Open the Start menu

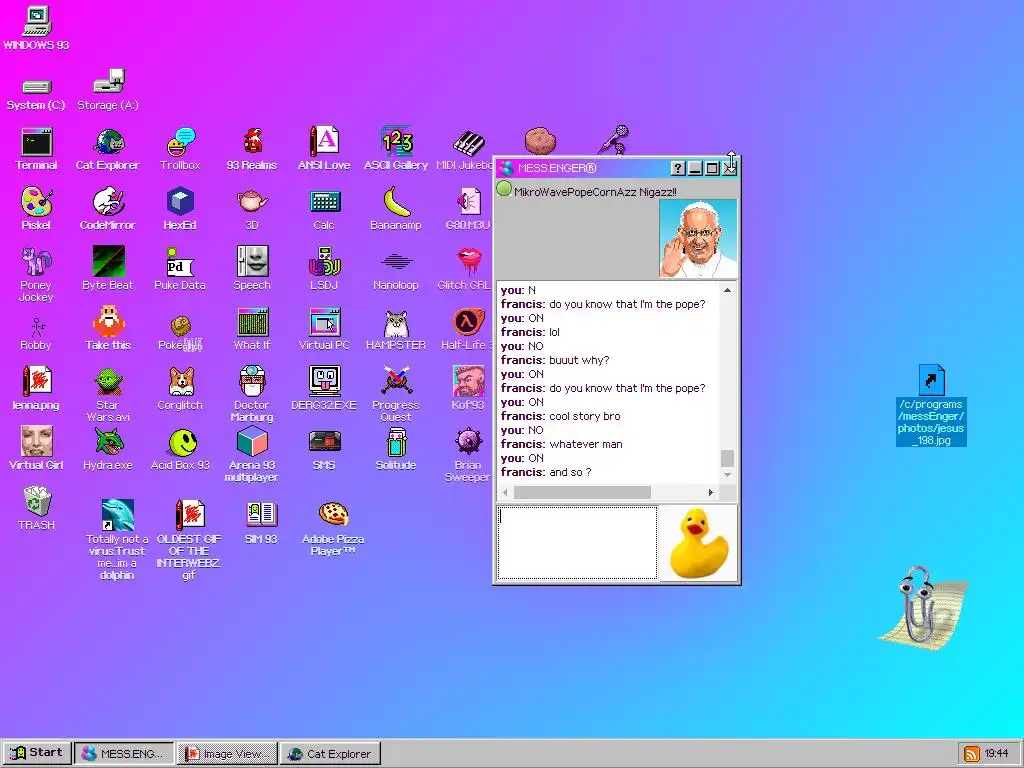tap(37, 753)
